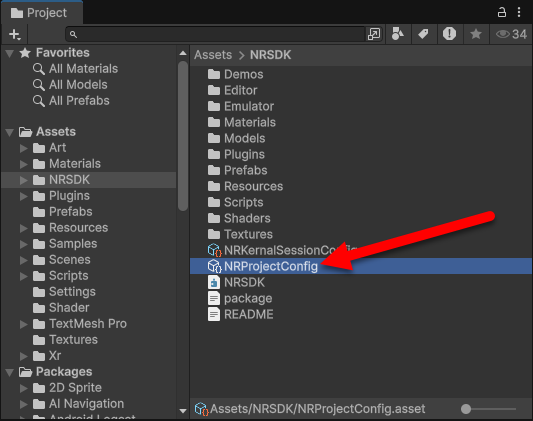This screenshot has height=421, width=533.
Task: Collapse the Assets tree root
Action: click(x=10, y=132)
